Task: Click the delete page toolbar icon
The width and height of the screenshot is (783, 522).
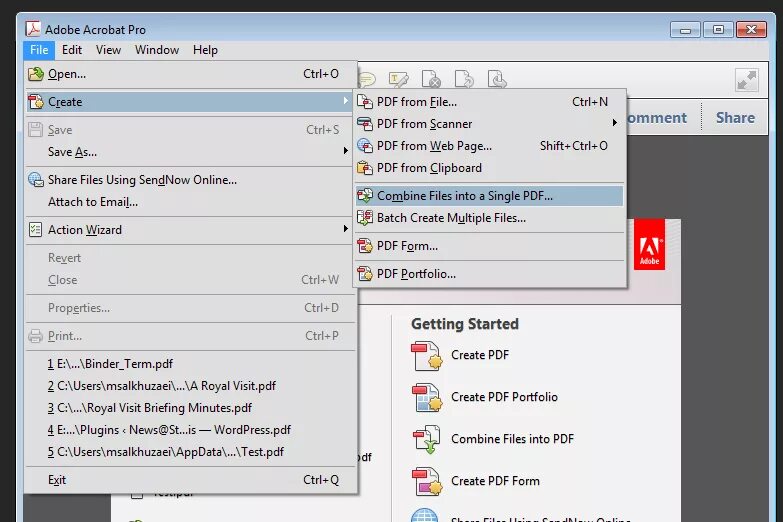Action: pos(431,79)
